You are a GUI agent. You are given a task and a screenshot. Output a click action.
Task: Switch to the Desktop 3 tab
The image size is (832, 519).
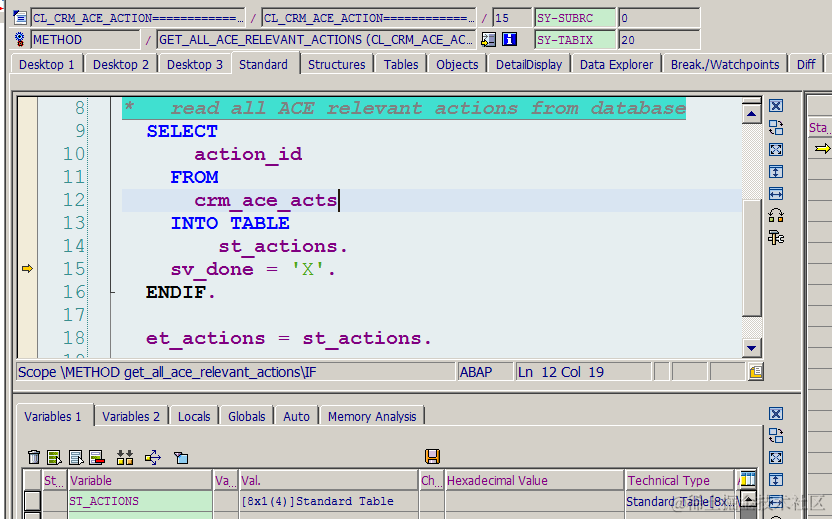[x=195, y=64]
